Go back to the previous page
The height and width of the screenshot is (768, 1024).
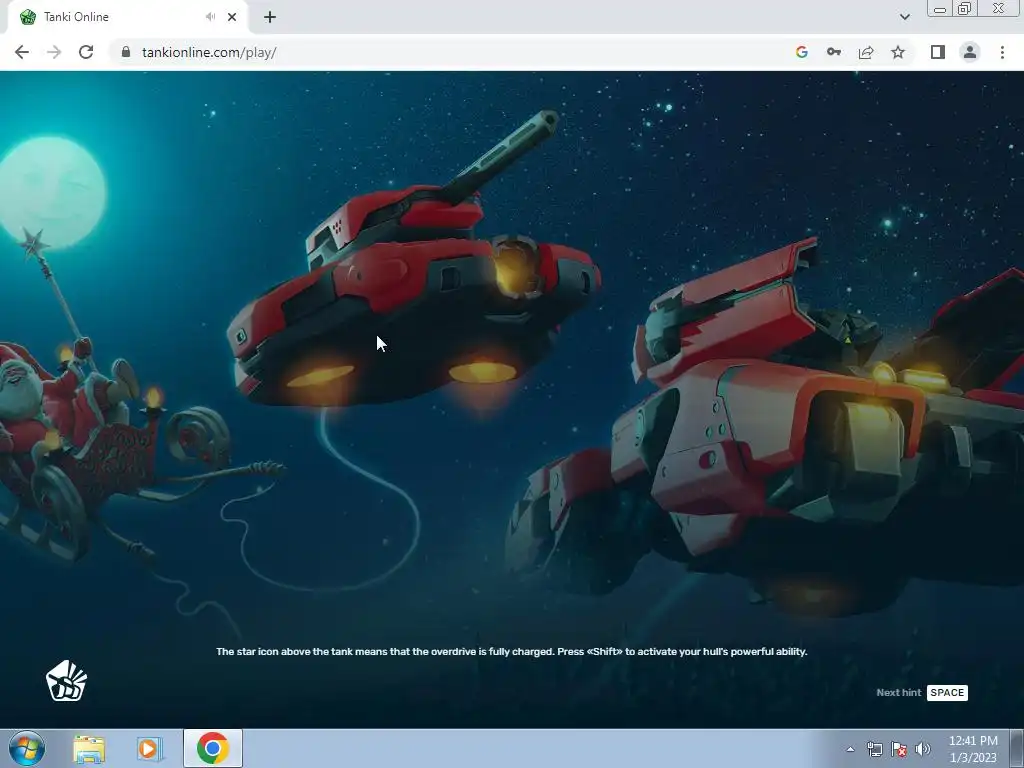[x=22, y=52]
